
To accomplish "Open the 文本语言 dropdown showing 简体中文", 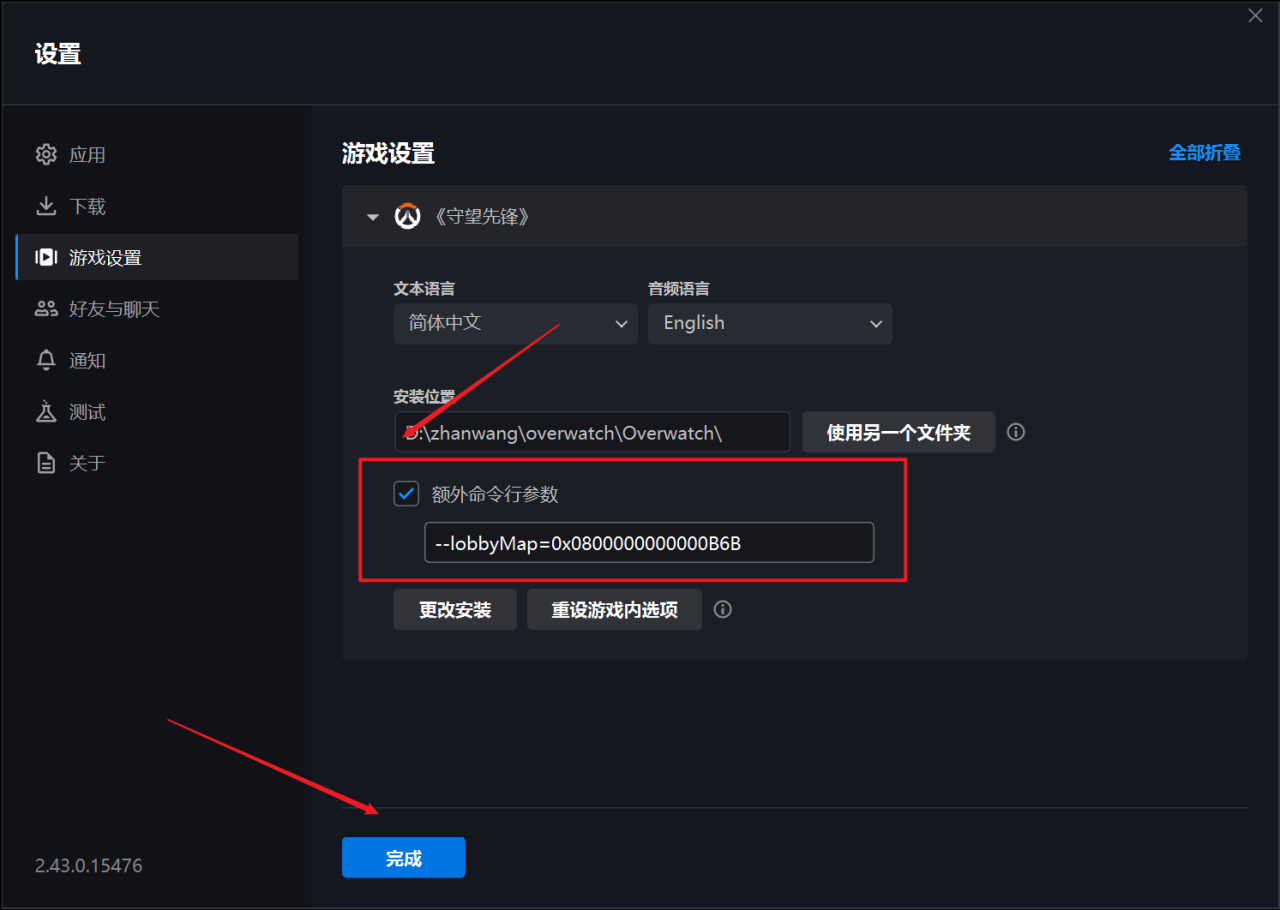I will pyautogui.click(x=516, y=324).
